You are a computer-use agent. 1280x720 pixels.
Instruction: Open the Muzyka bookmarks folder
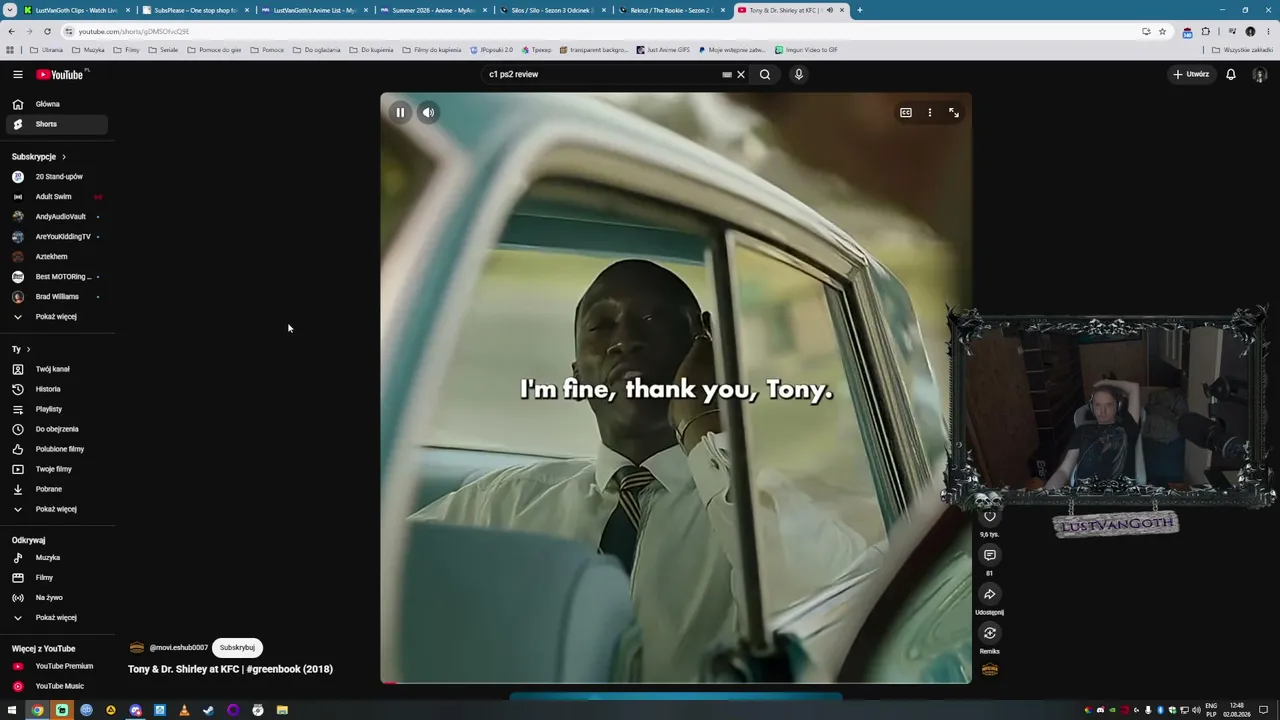89,50
